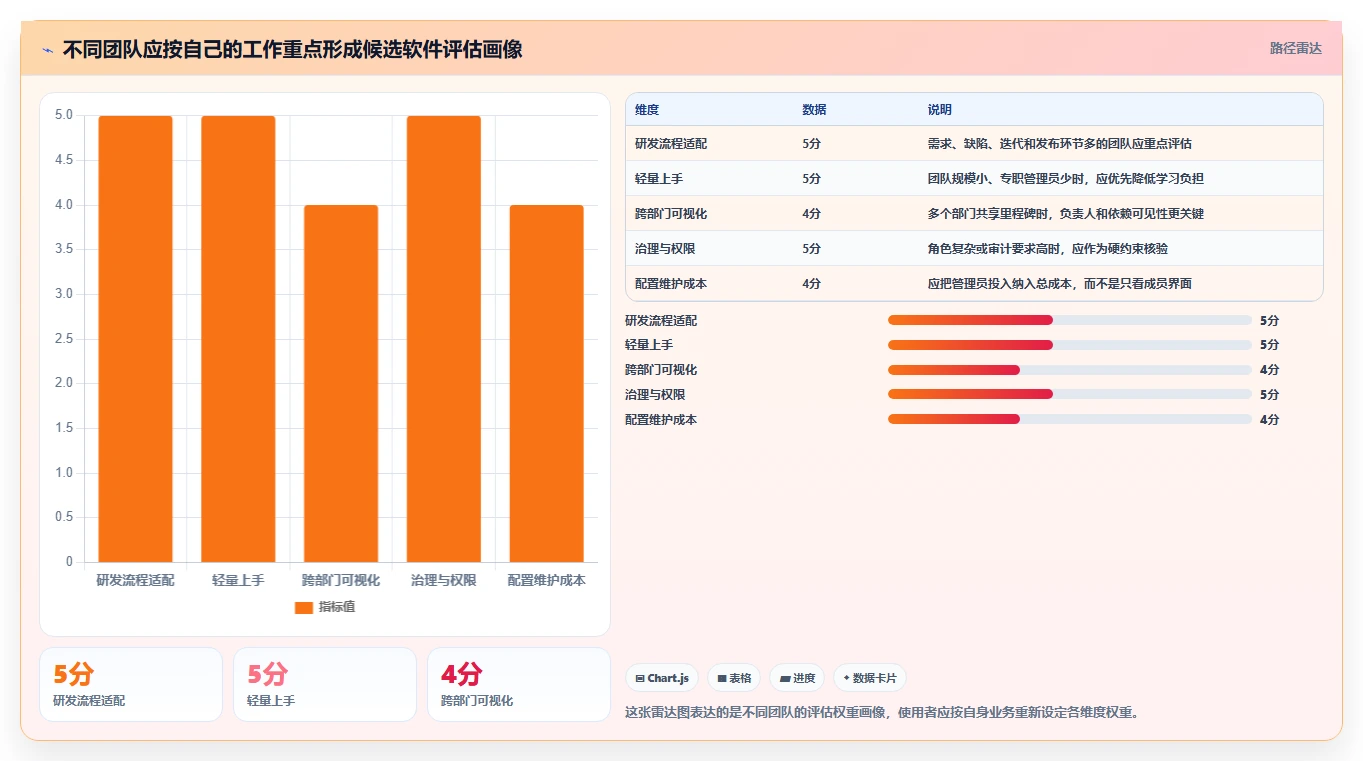This screenshot has height=761, width=1363.
Task: Click the icon inside the 进度 tag
Action: (x=785, y=678)
